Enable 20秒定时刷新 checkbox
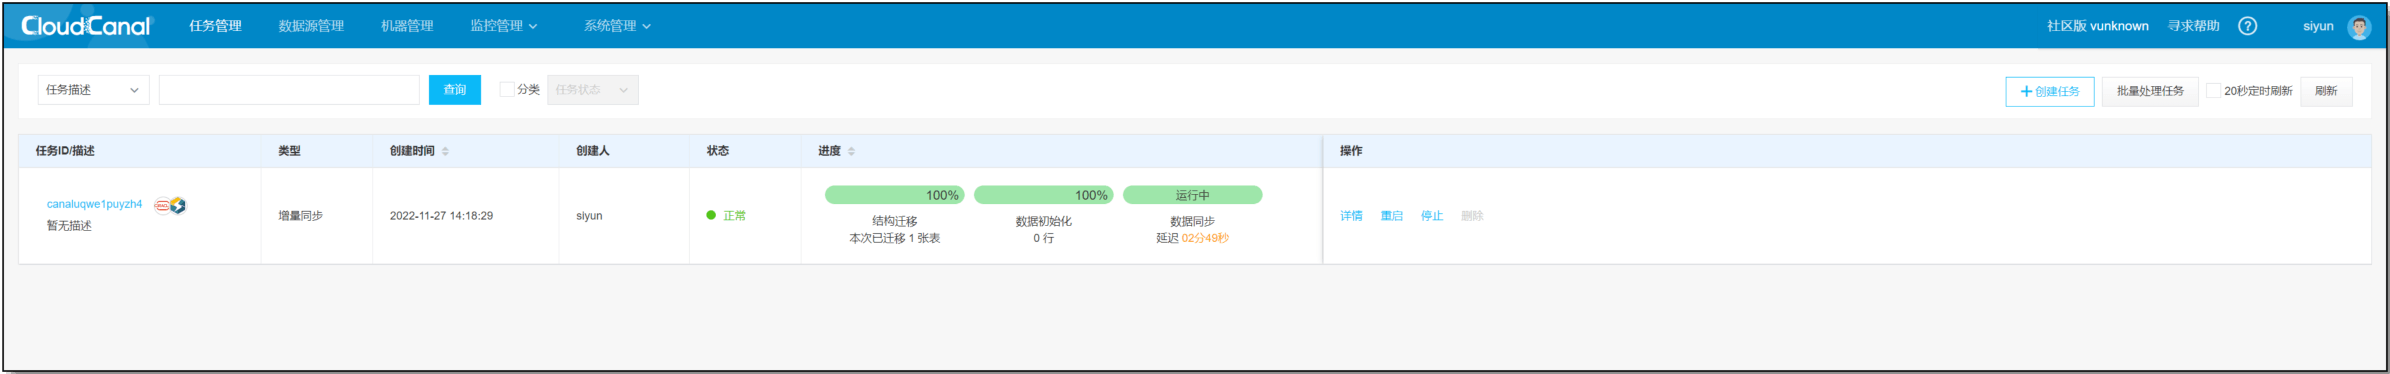 point(2213,91)
